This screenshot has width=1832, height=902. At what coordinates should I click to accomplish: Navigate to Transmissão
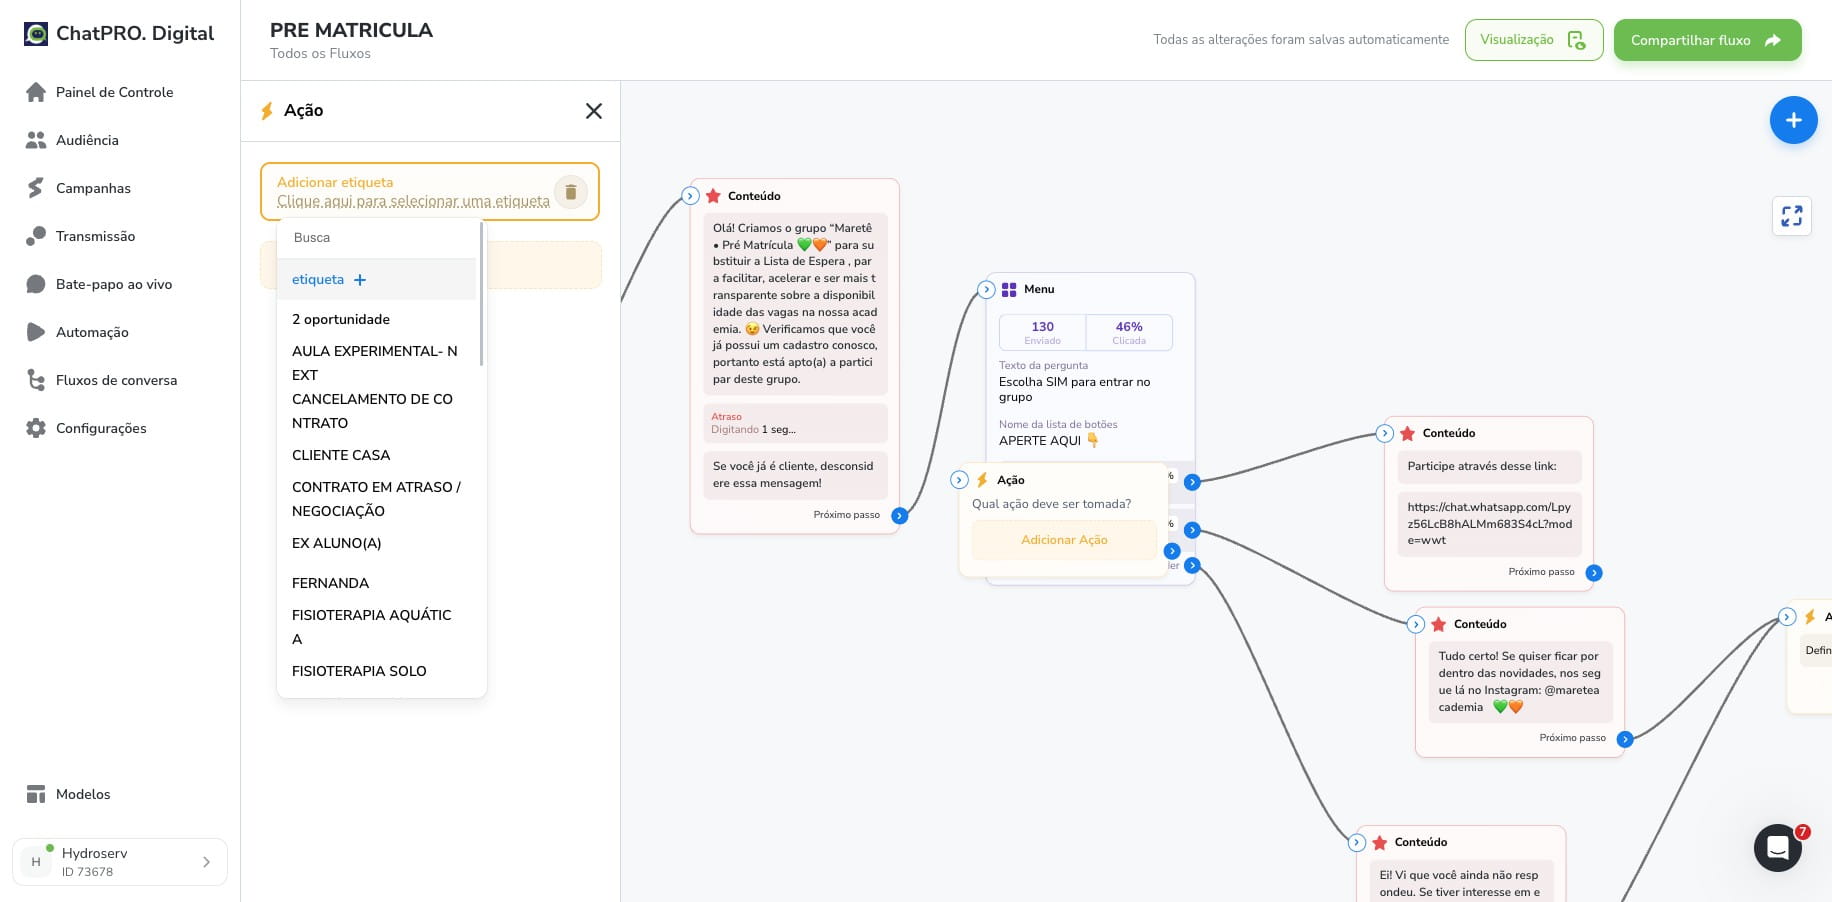pos(95,236)
